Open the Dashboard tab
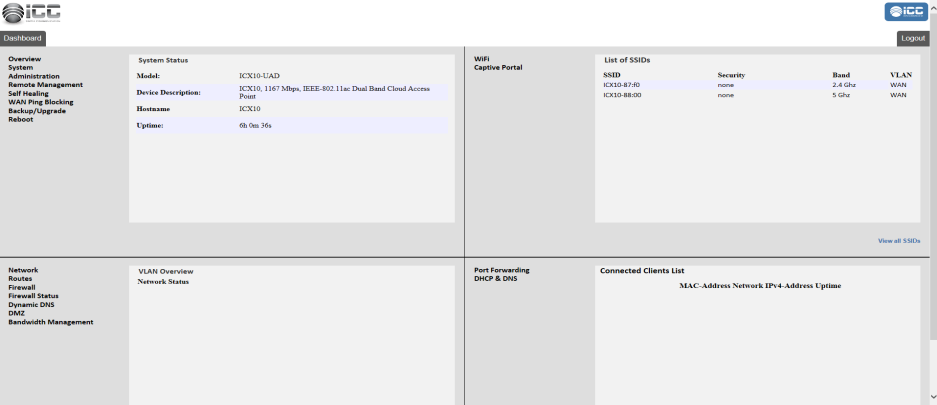937x405 pixels. point(23,38)
